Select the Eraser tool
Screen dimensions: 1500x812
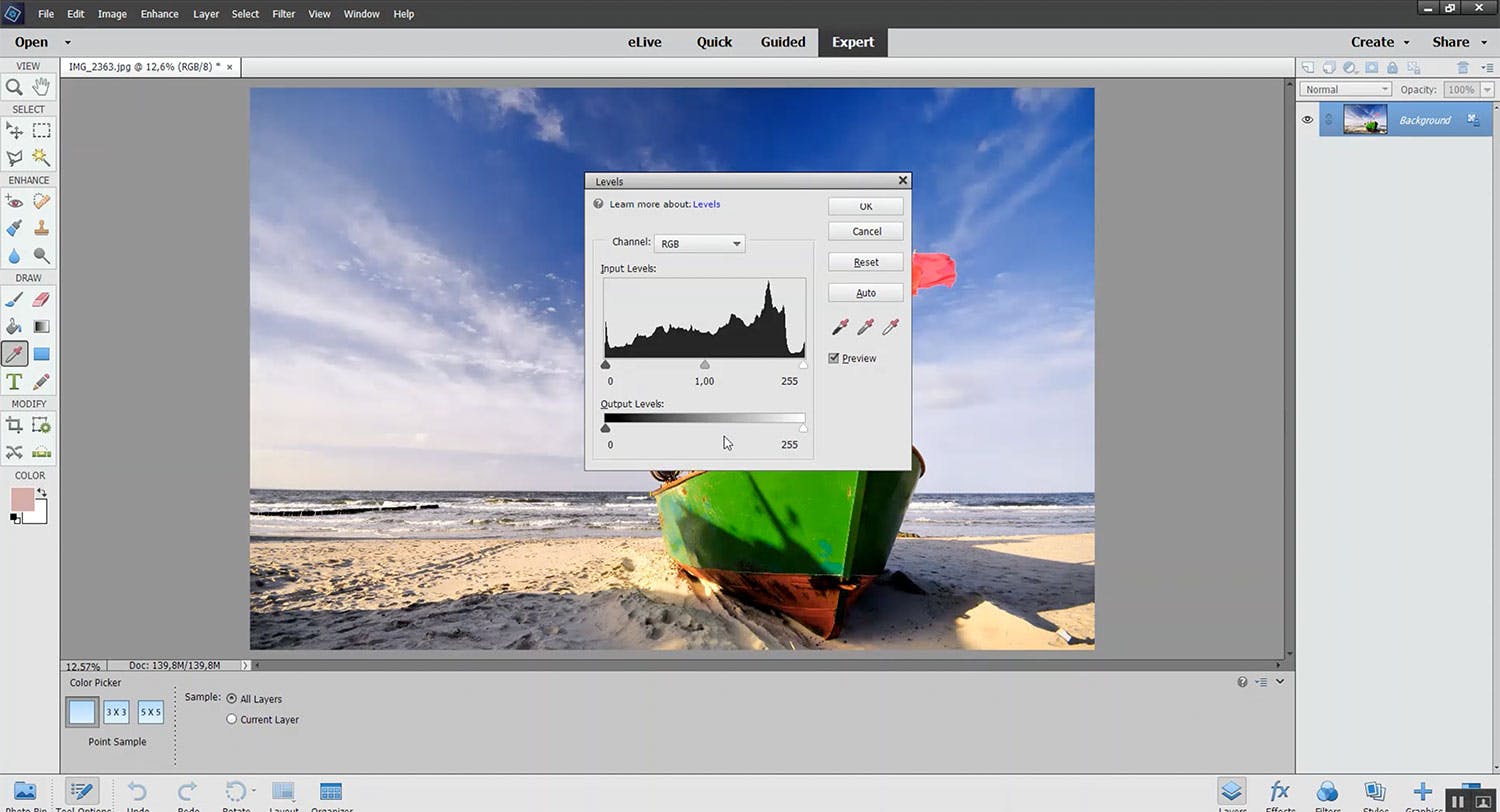pyautogui.click(x=41, y=299)
